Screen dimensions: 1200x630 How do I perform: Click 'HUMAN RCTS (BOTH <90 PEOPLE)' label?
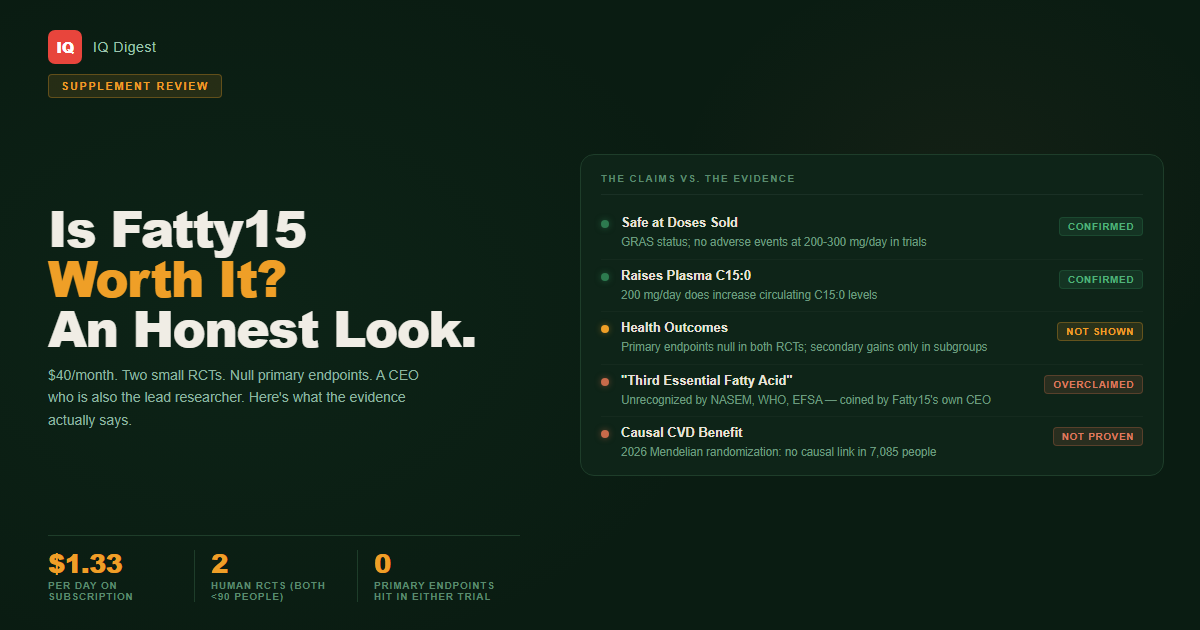click(x=268, y=591)
